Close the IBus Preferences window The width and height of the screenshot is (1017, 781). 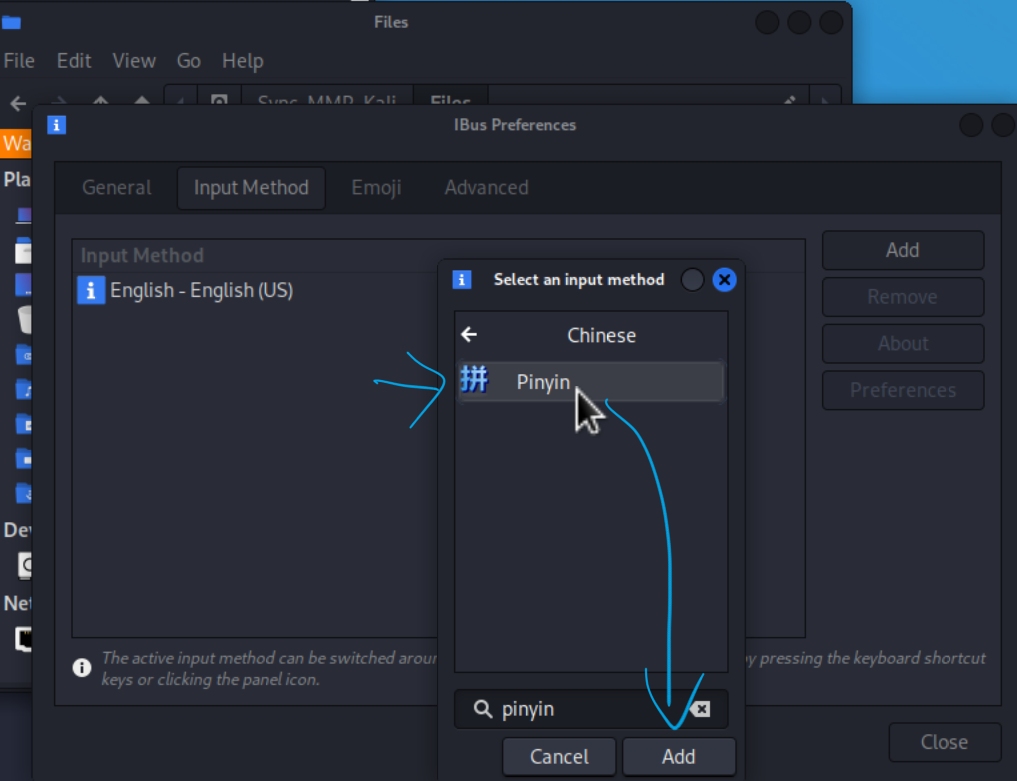944,741
